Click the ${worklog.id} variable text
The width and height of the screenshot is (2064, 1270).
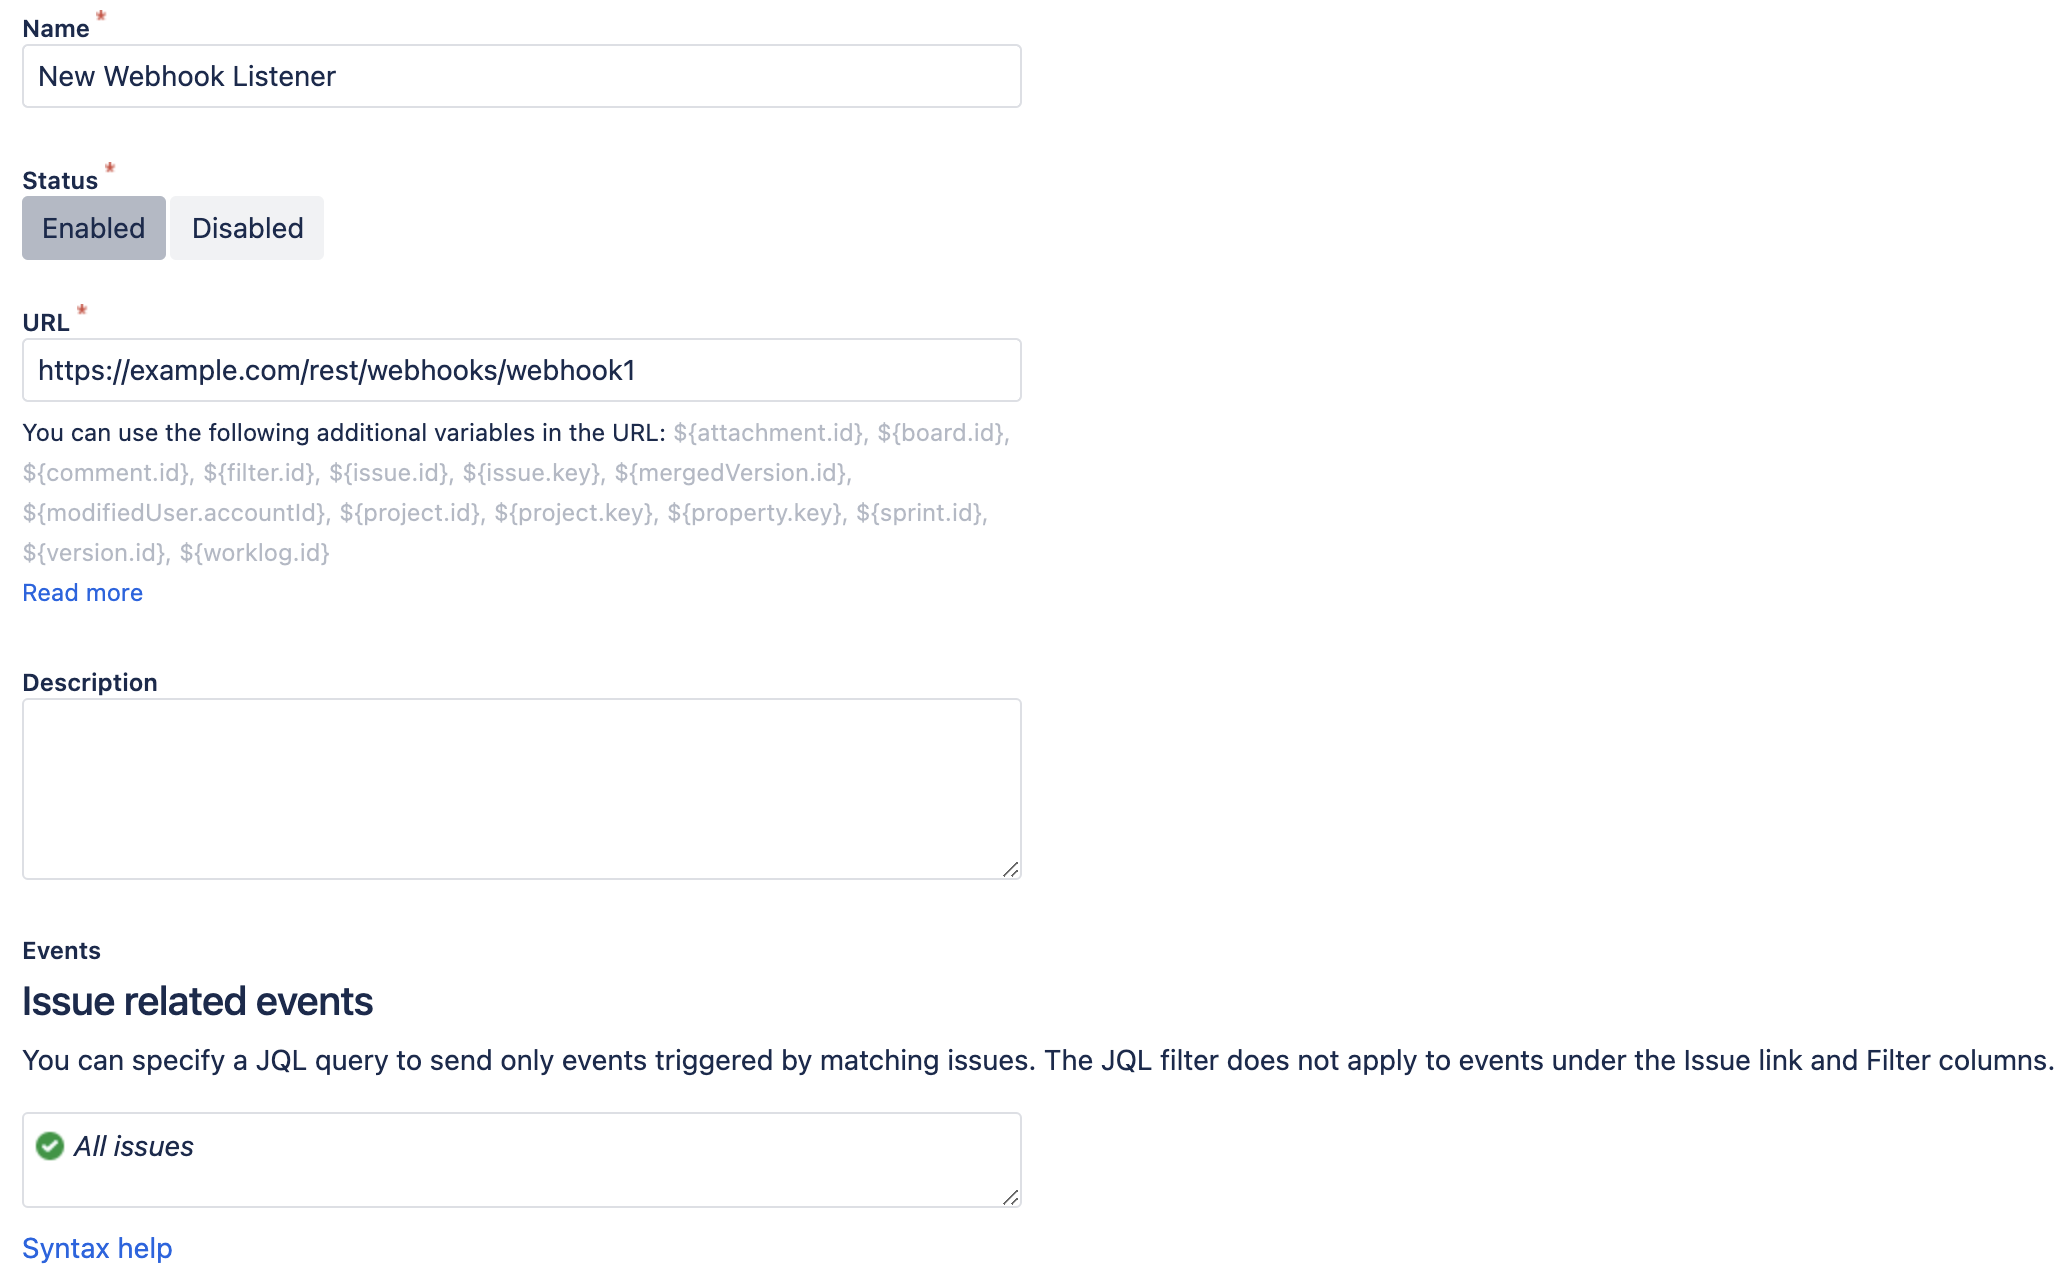(x=255, y=553)
